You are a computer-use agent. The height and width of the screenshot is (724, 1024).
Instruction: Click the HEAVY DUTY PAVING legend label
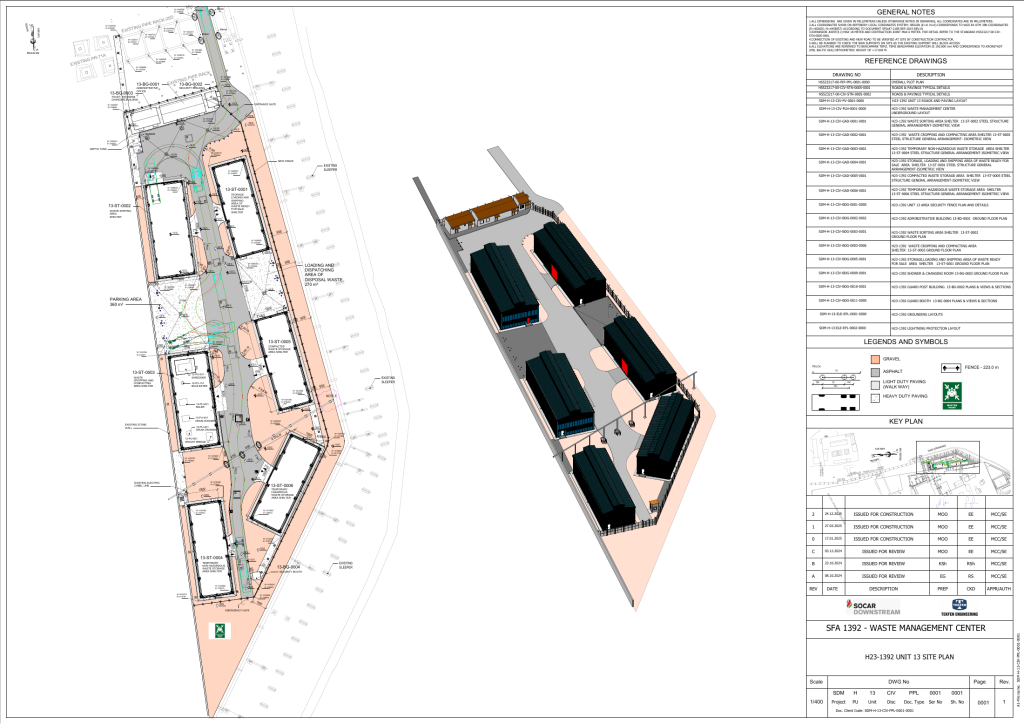pos(904,397)
